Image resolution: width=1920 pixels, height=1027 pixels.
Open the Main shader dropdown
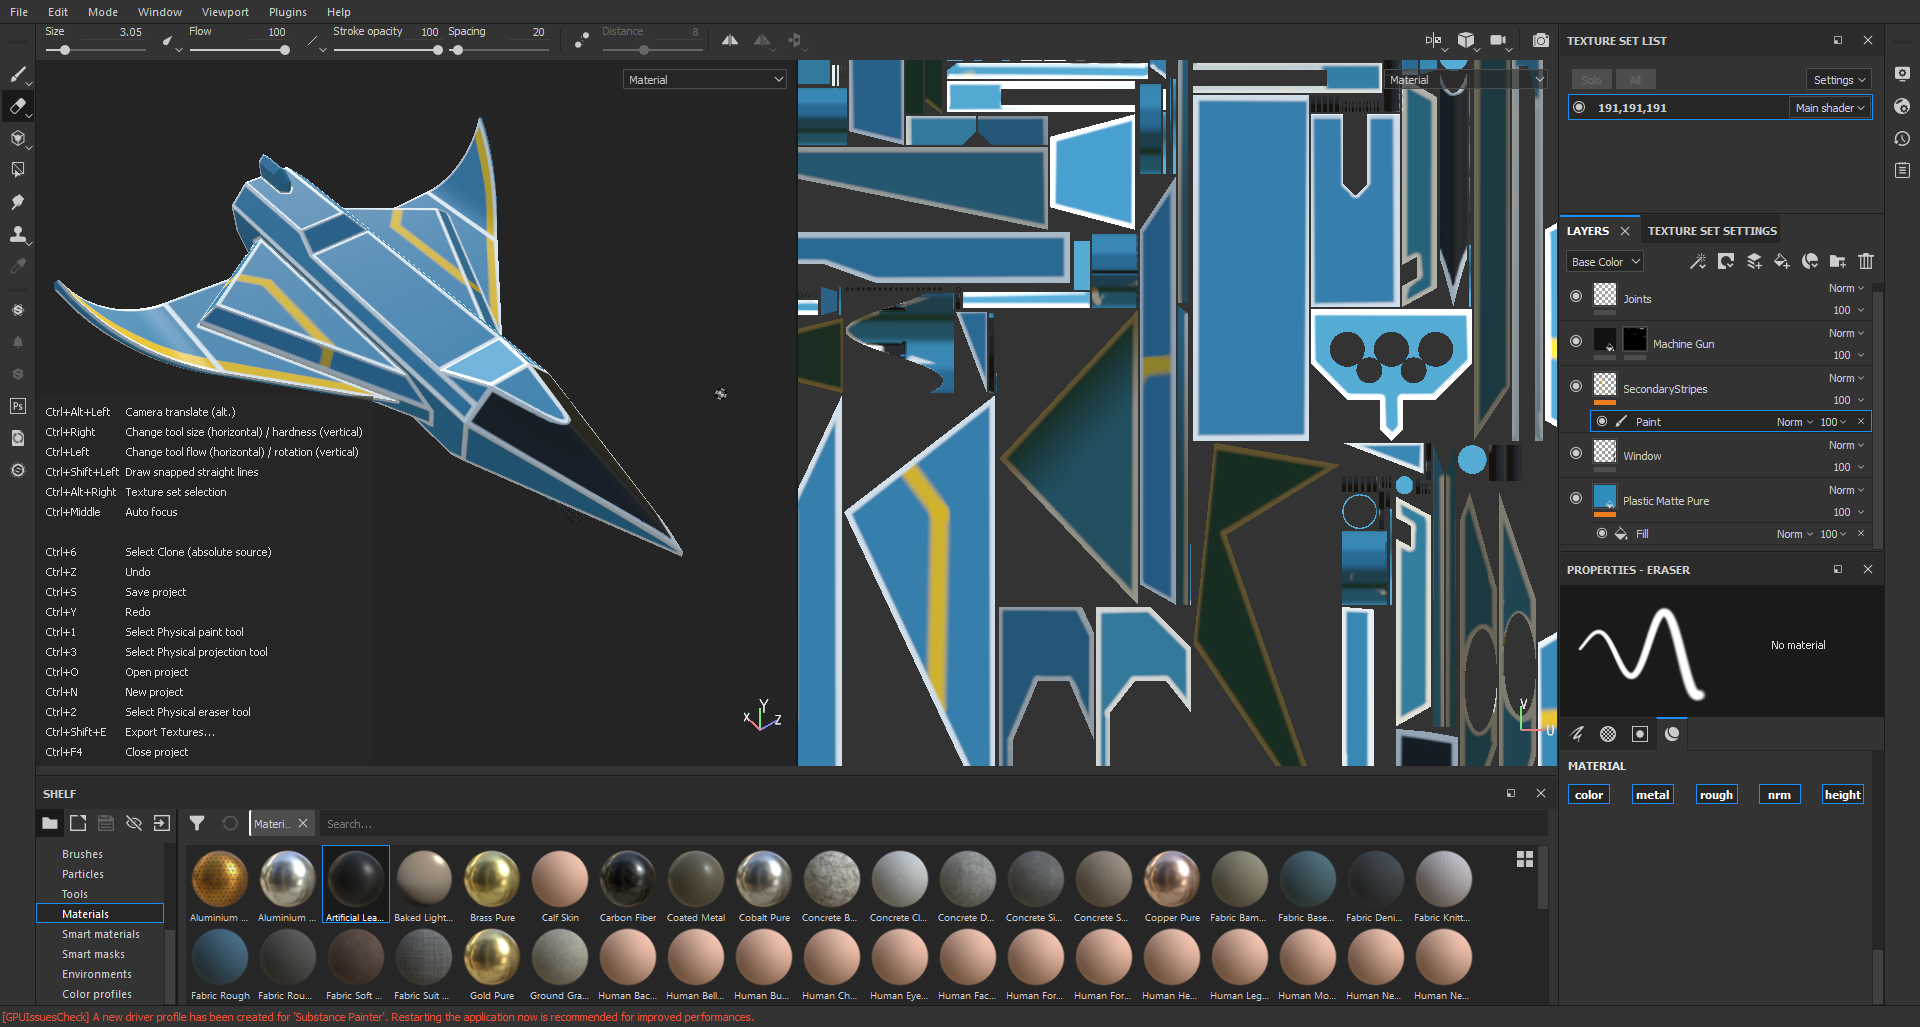(x=1830, y=108)
